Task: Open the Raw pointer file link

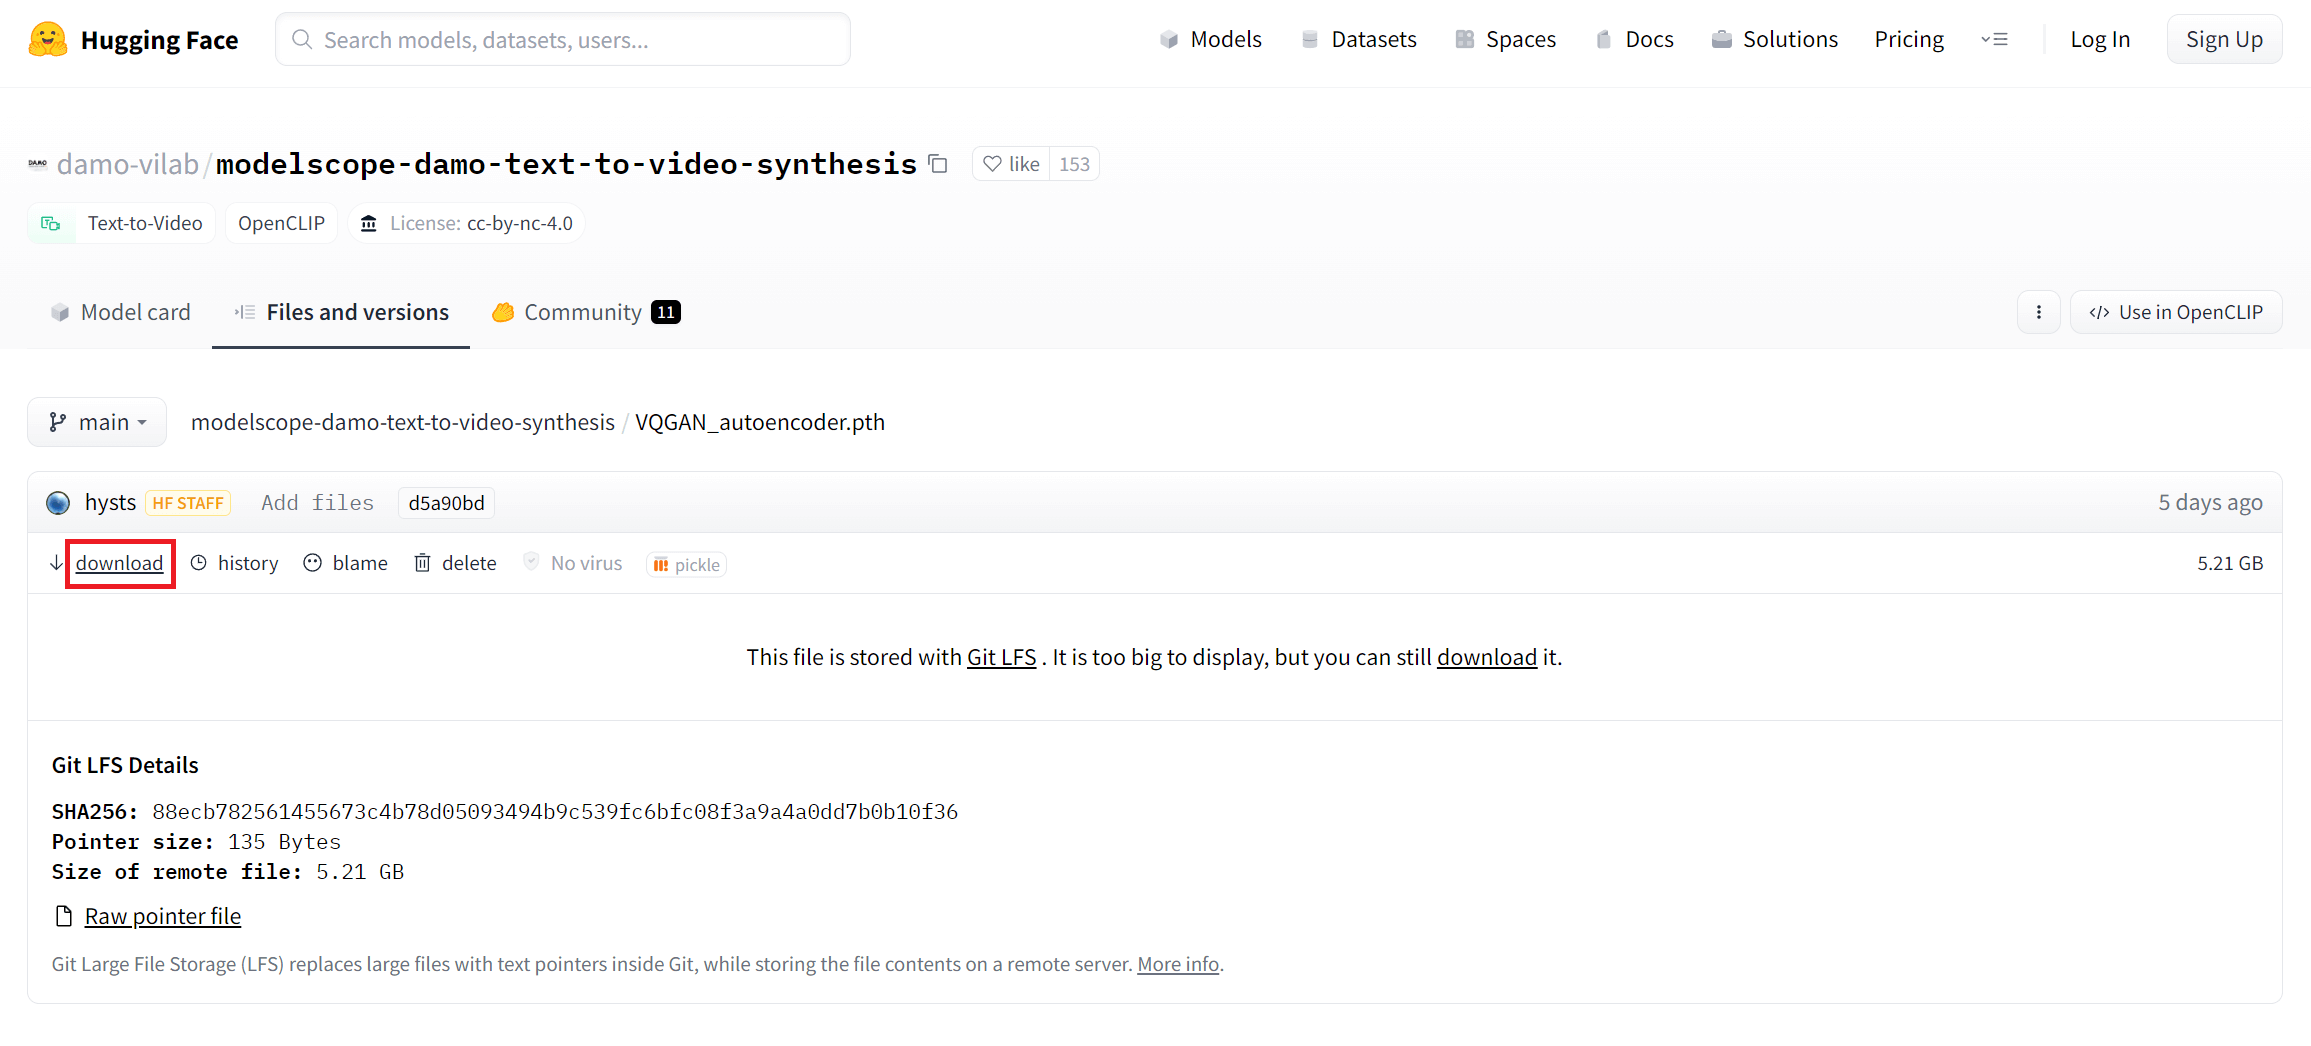Action: click(163, 916)
